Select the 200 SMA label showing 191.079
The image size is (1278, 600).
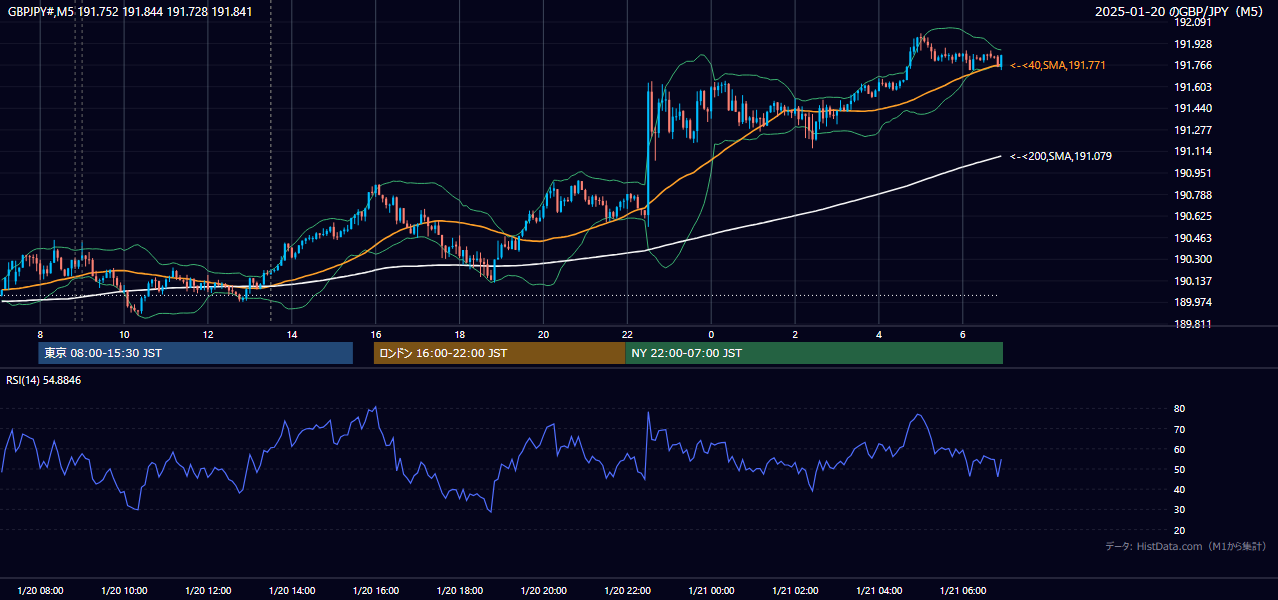click(x=1061, y=156)
